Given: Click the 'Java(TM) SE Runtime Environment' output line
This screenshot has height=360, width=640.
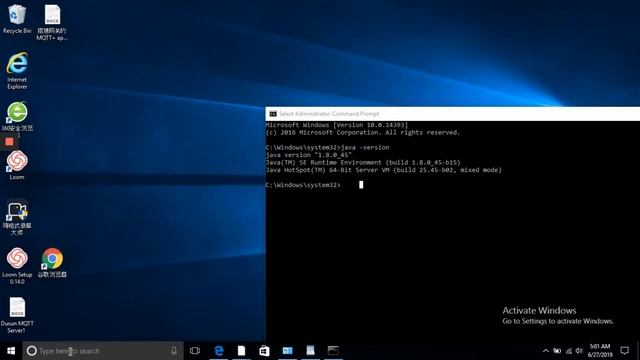Looking at the screenshot, I should tap(363, 162).
